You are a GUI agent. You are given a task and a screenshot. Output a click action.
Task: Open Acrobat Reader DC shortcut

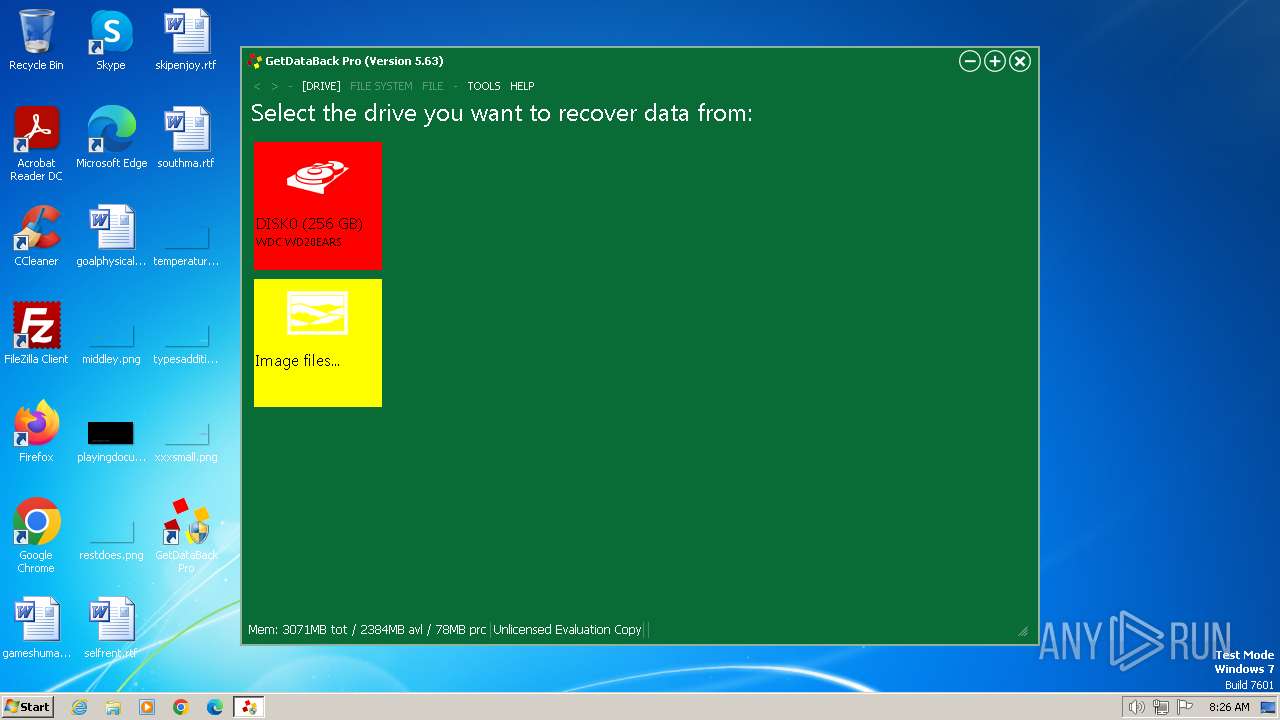pyautogui.click(x=36, y=144)
